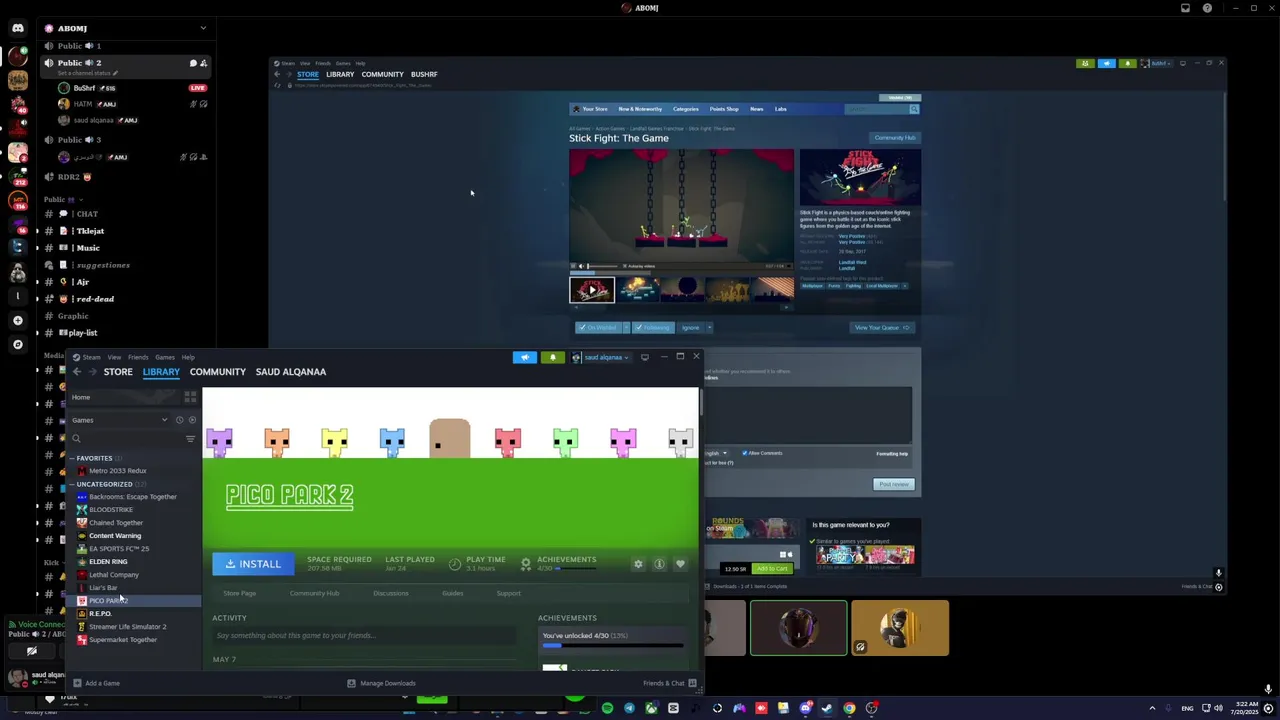Switch to STORE tab in front Steam window
Viewport: 1280px width, 720px height.
(x=118, y=372)
